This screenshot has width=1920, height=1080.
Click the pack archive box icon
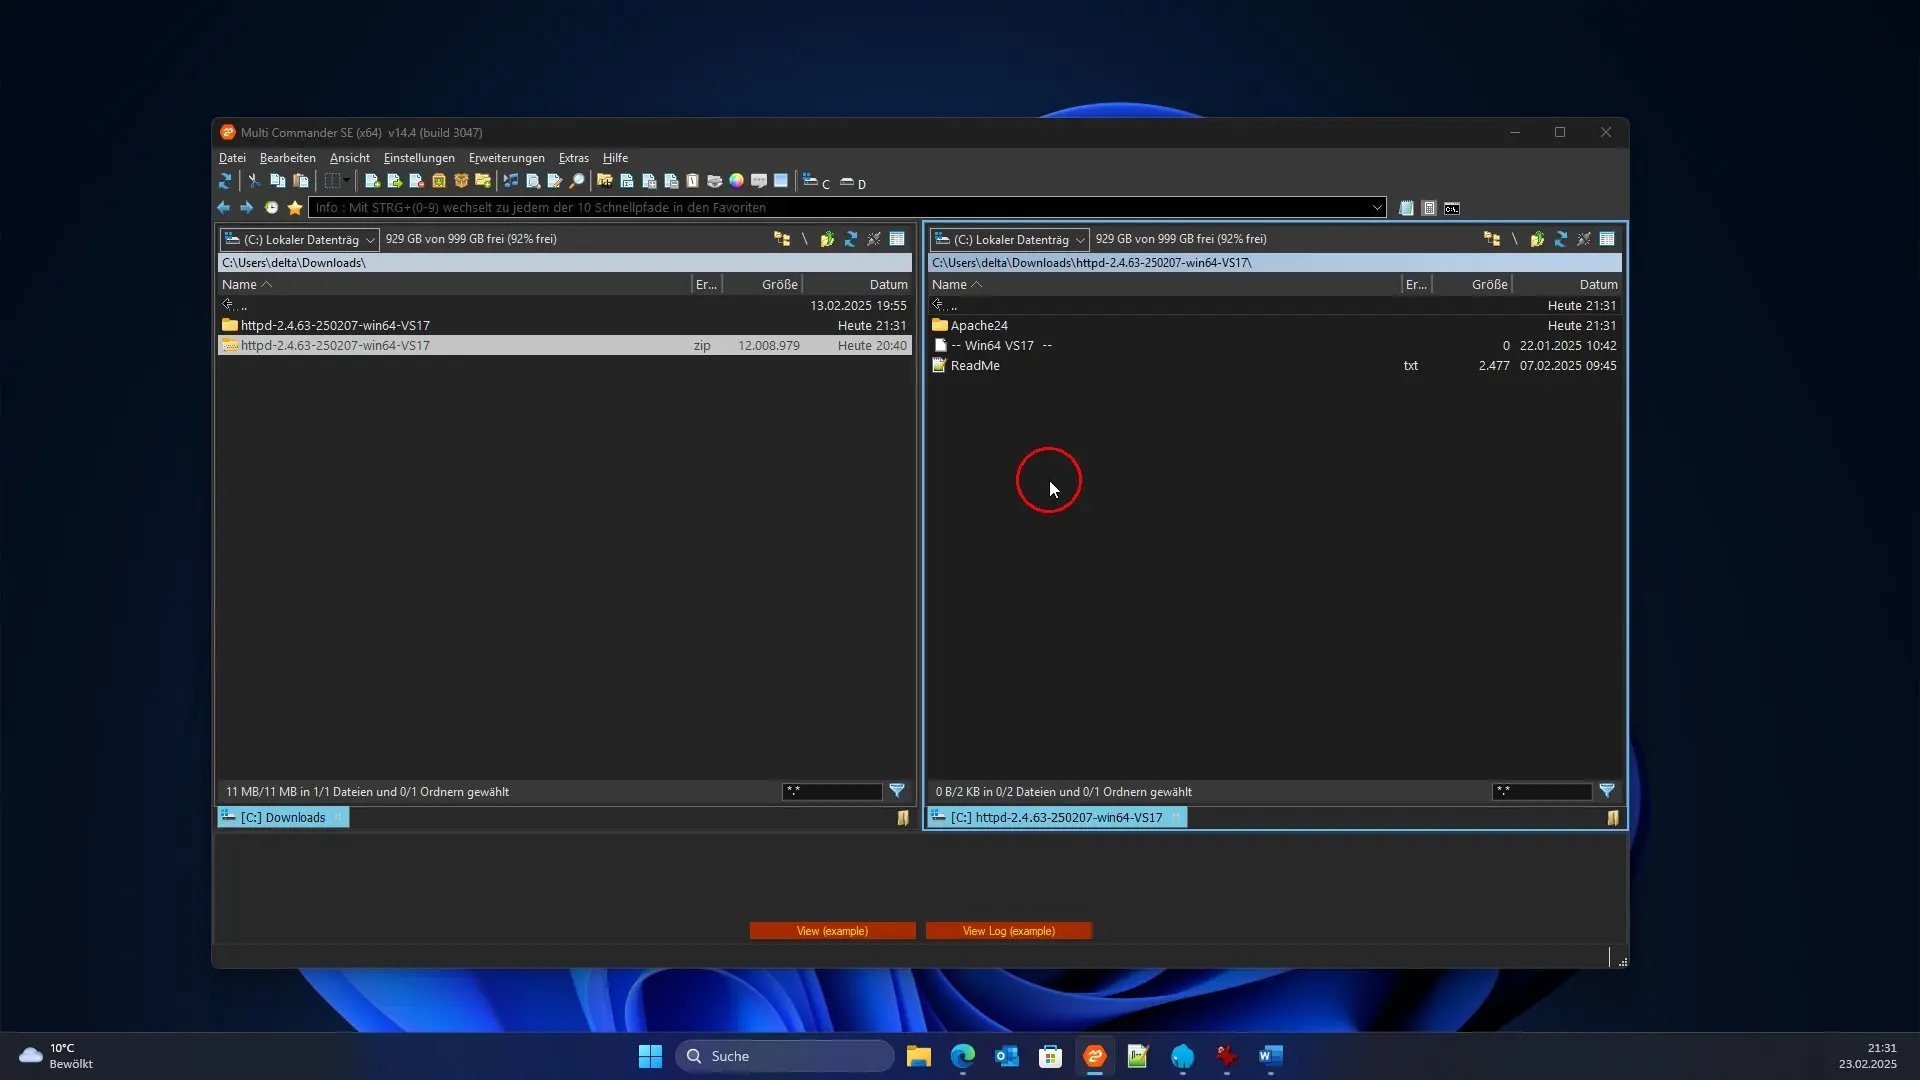pos(439,181)
